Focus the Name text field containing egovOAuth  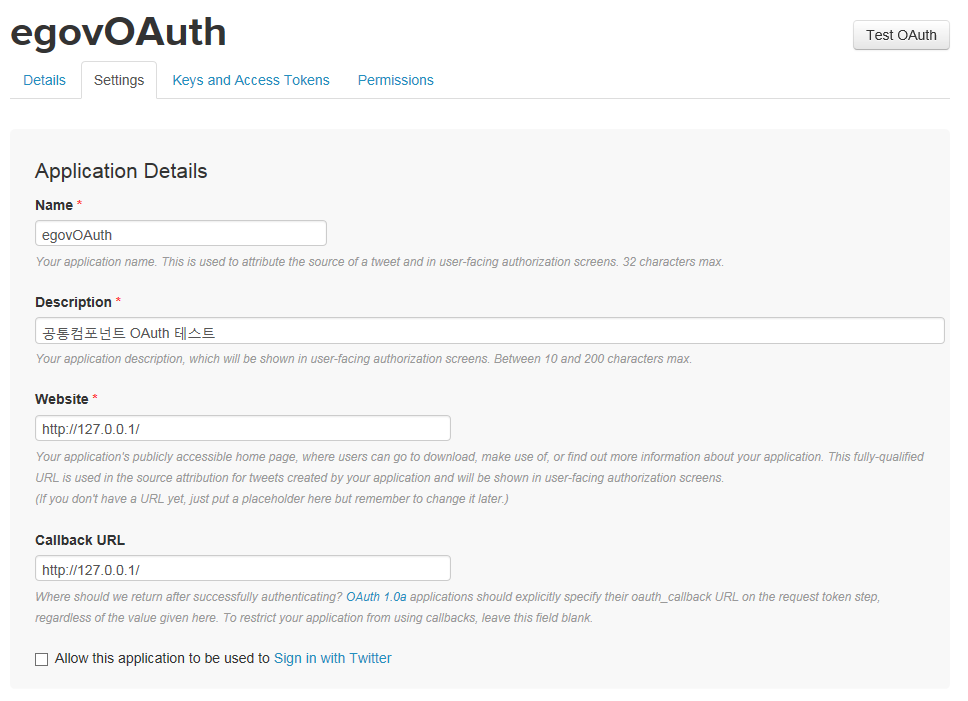[180, 234]
